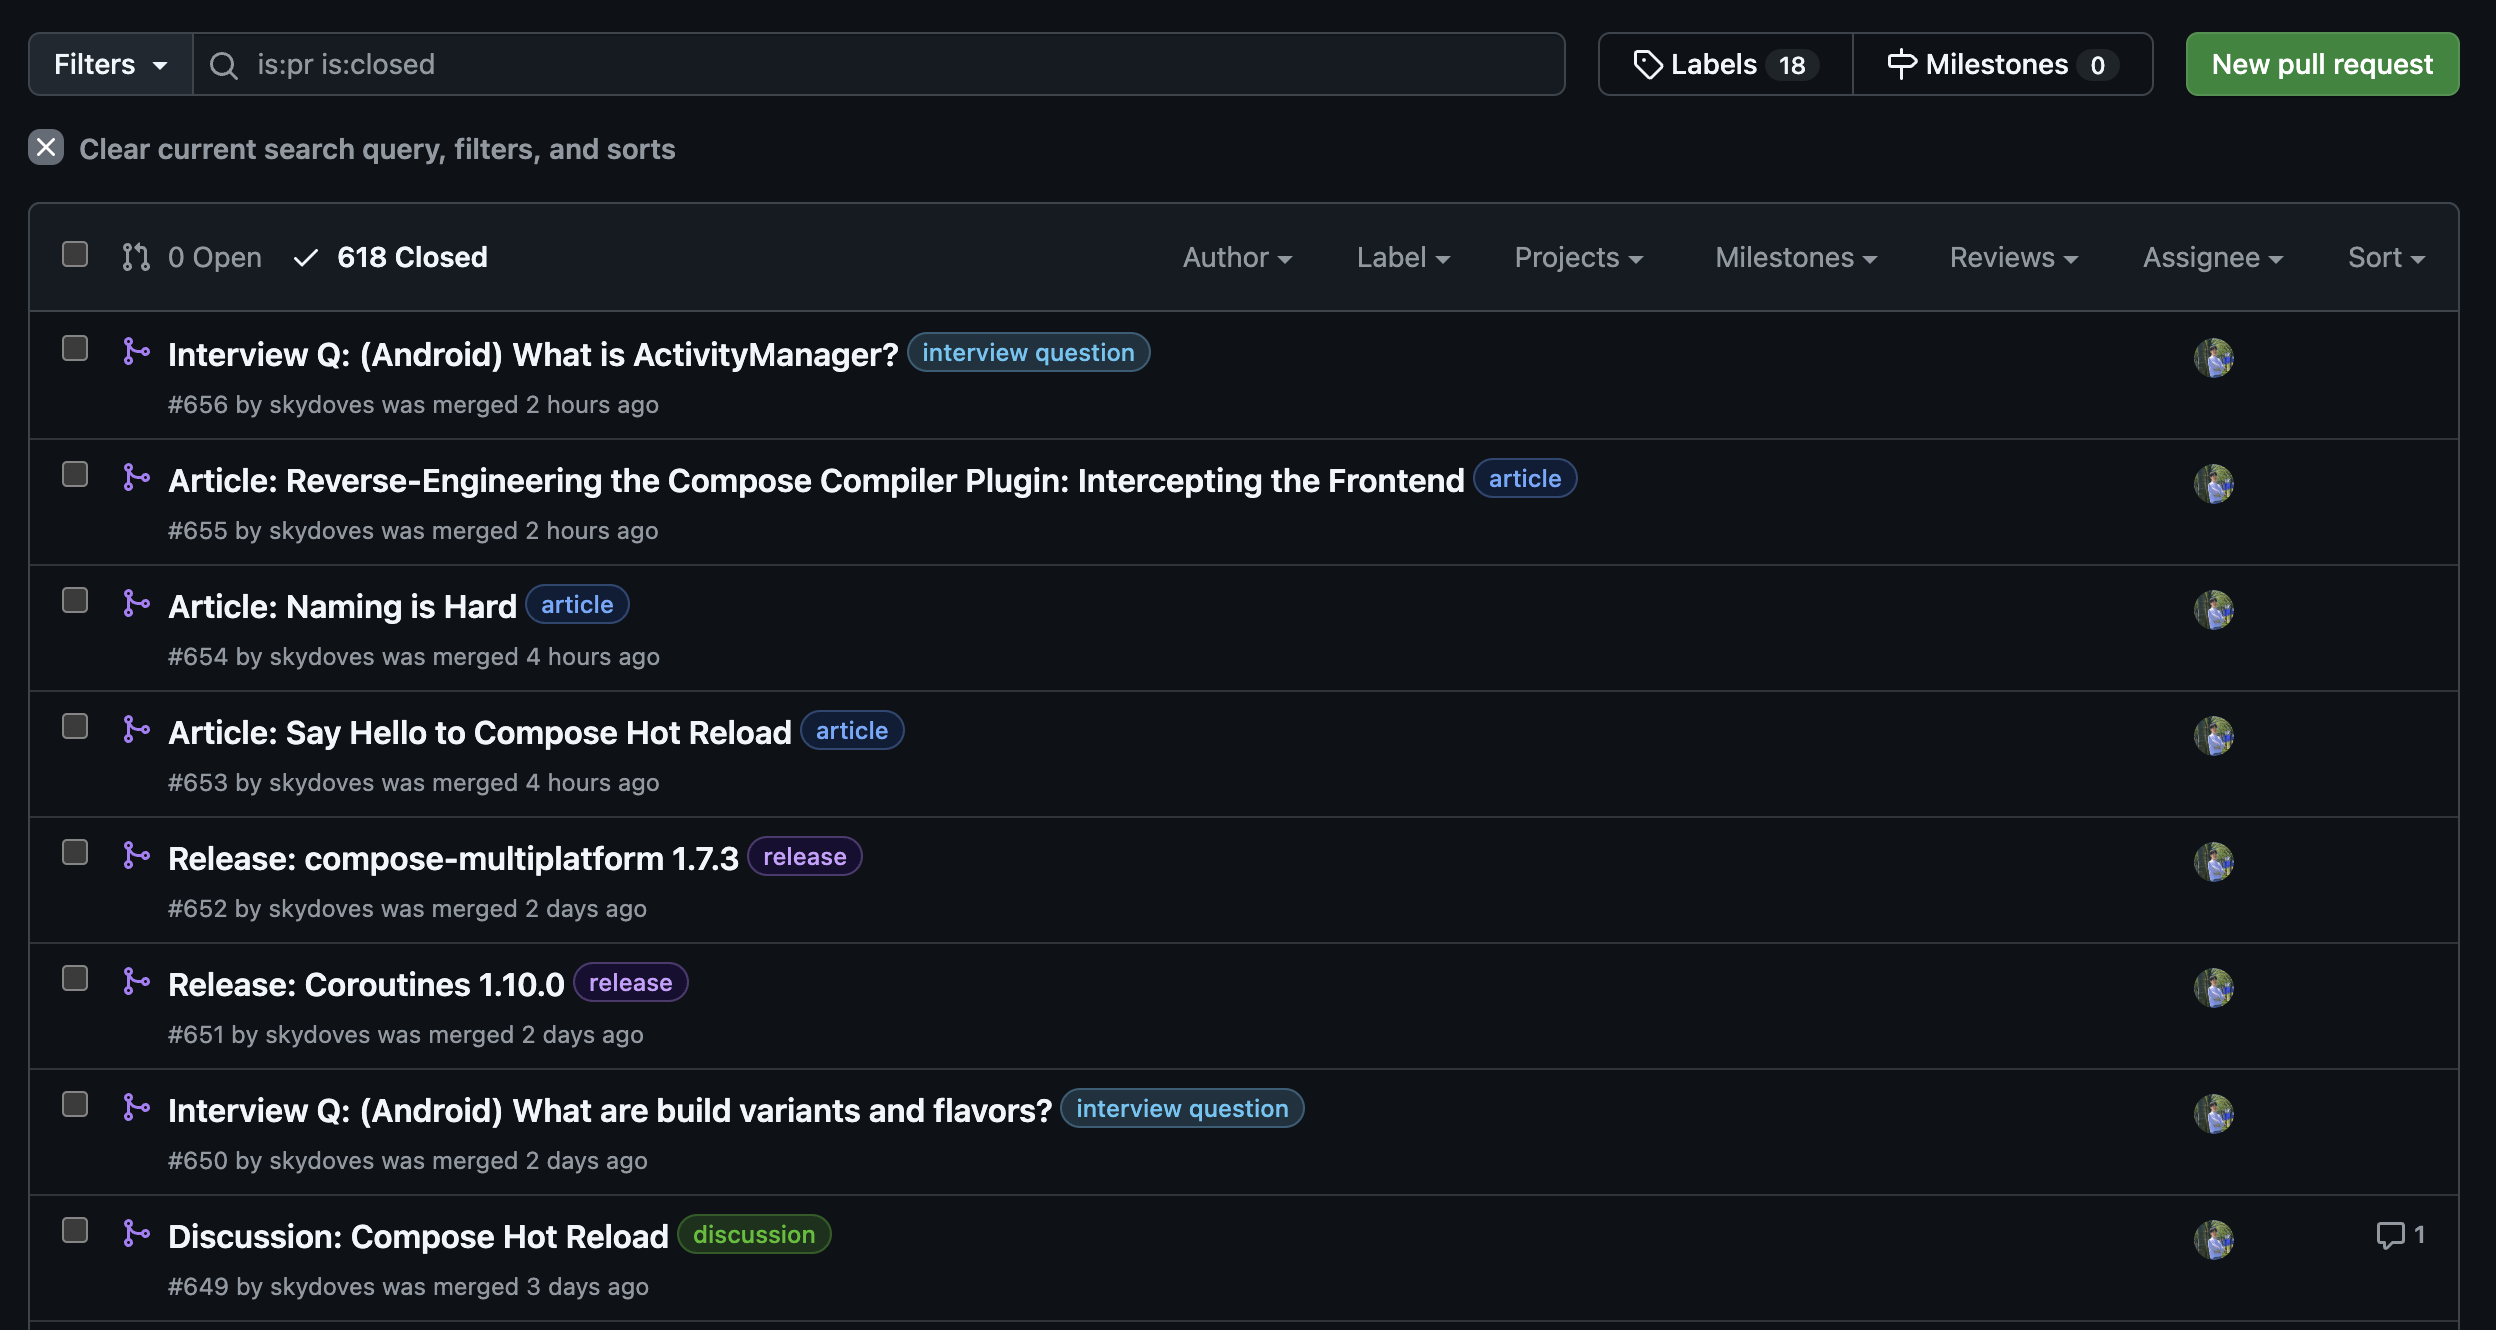Filter by release label on PR #652
2496x1330 pixels.
point(804,856)
